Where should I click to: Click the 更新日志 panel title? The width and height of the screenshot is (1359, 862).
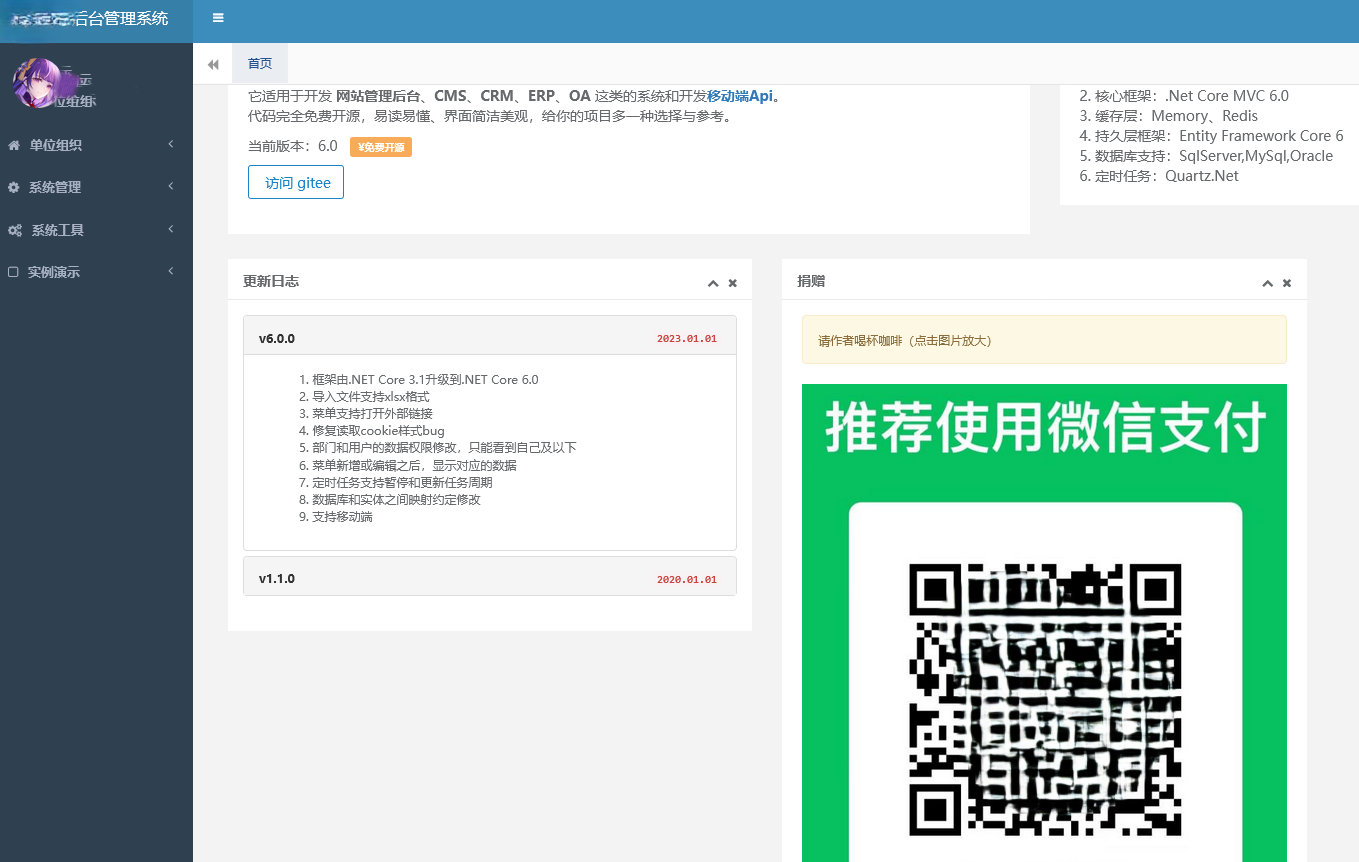click(x=271, y=282)
